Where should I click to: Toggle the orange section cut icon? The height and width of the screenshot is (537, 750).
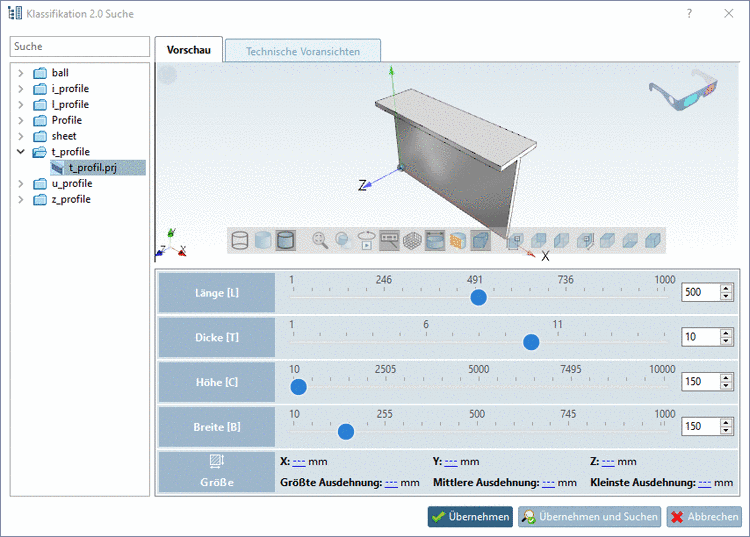(x=458, y=240)
